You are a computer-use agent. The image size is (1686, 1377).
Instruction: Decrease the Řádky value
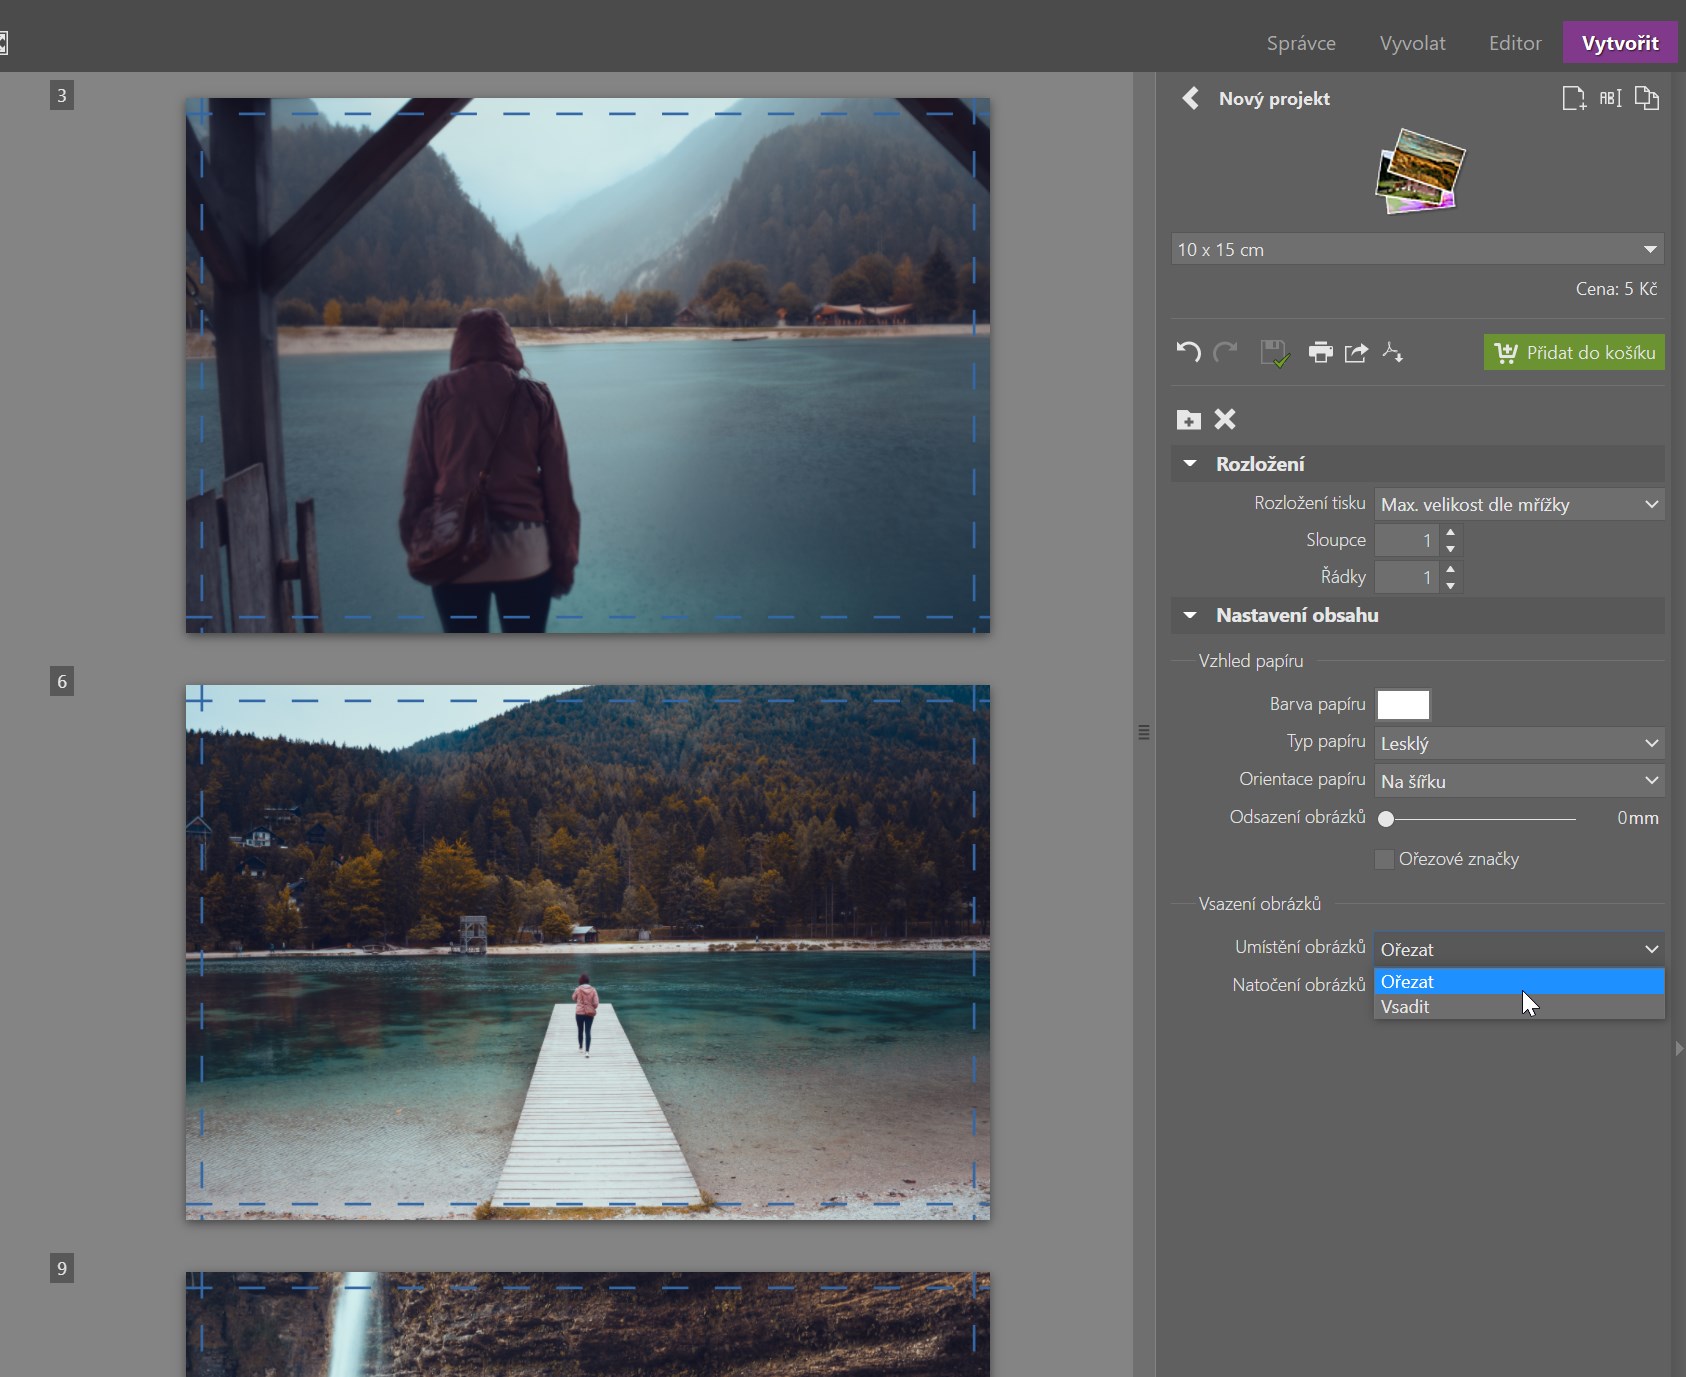(1451, 585)
